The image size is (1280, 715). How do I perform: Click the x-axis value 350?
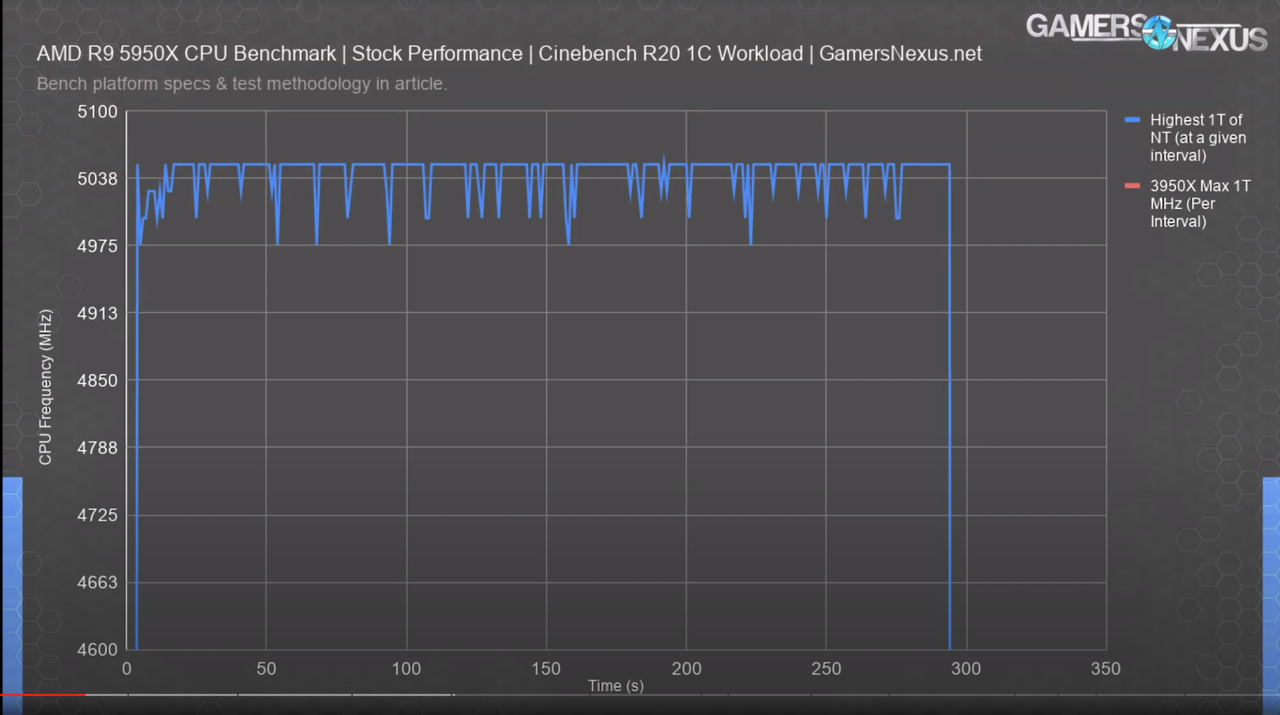pyautogui.click(x=1106, y=668)
